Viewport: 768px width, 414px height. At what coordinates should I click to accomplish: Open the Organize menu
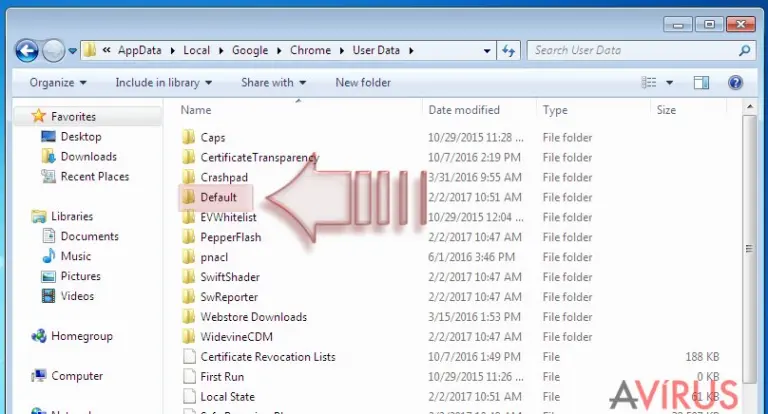coord(58,83)
